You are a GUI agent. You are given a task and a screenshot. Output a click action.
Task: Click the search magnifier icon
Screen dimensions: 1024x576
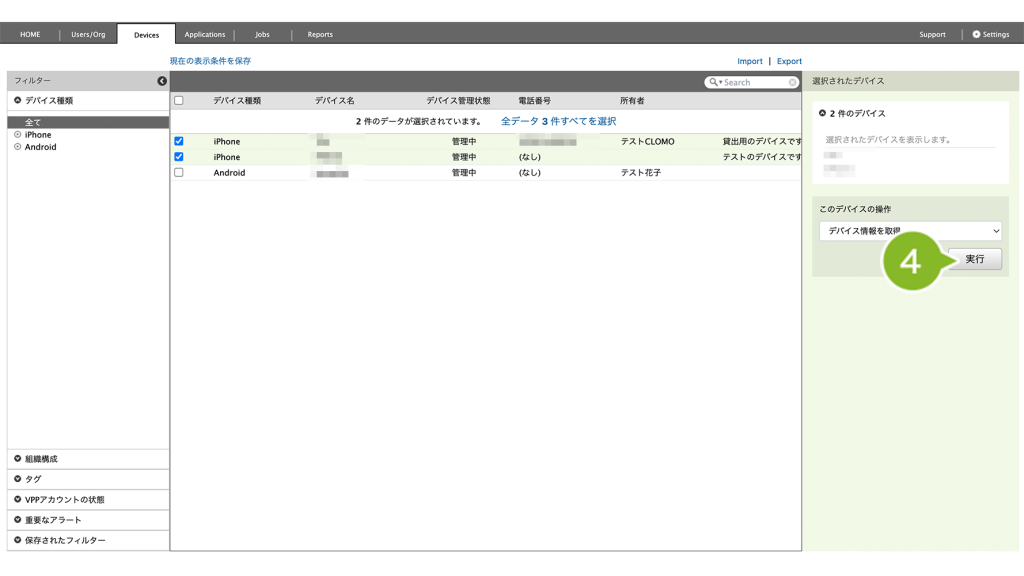pos(713,82)
